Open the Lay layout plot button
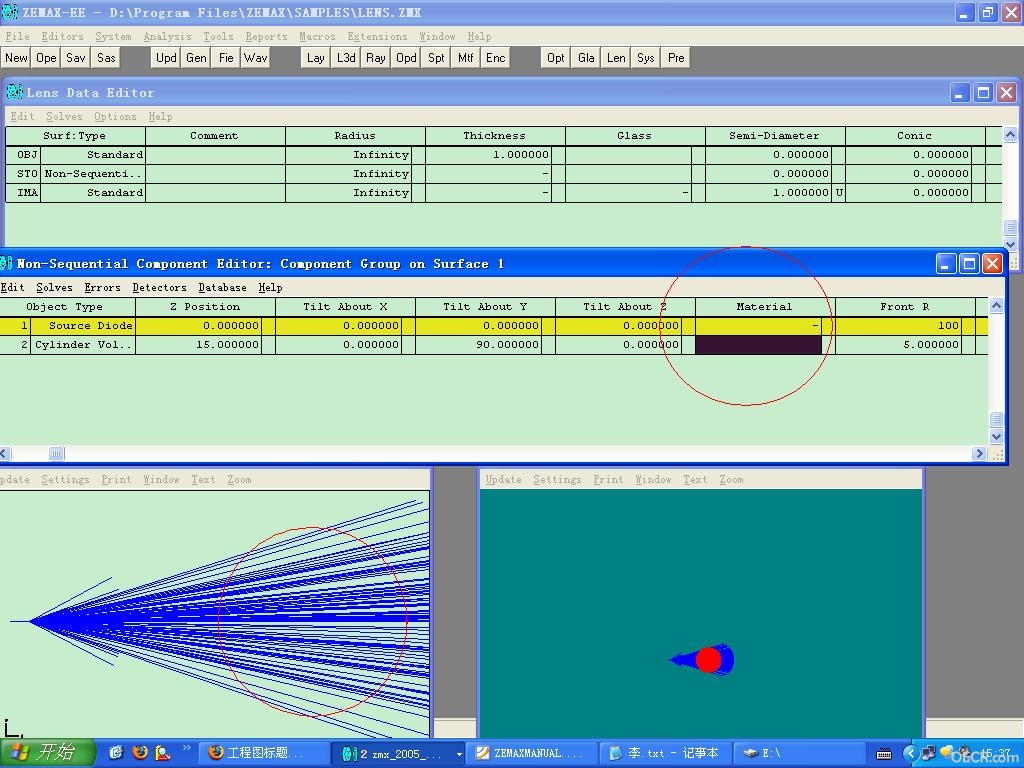1024x768 pixels. [x=316, y=58]
